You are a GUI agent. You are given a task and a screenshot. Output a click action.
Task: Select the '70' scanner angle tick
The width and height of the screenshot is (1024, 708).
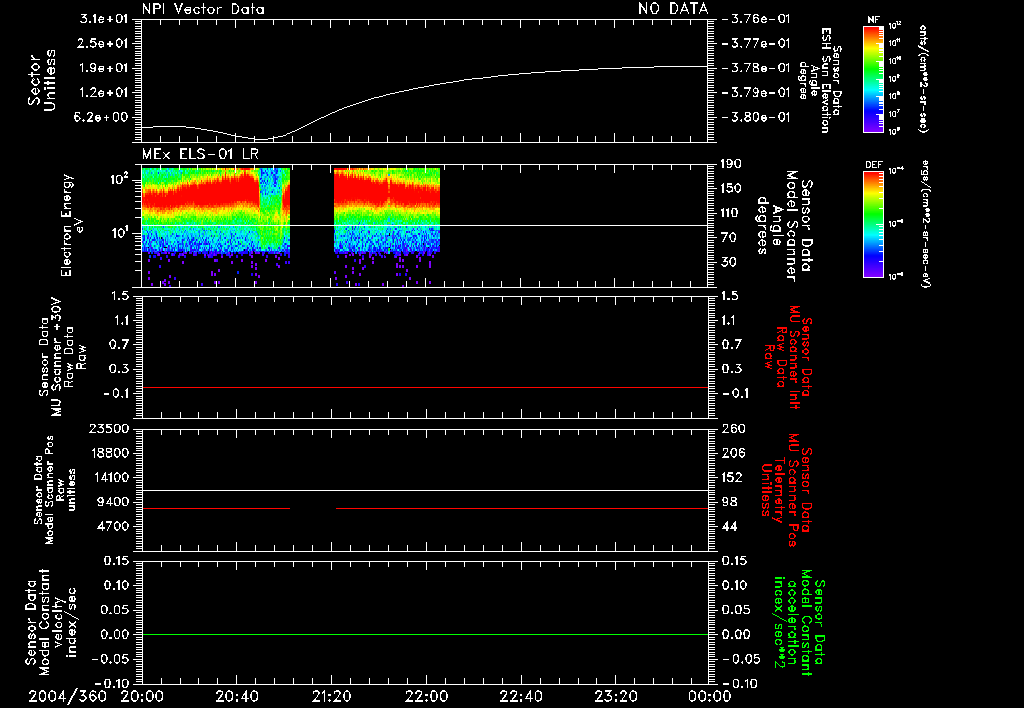click(x=728, y=237)
